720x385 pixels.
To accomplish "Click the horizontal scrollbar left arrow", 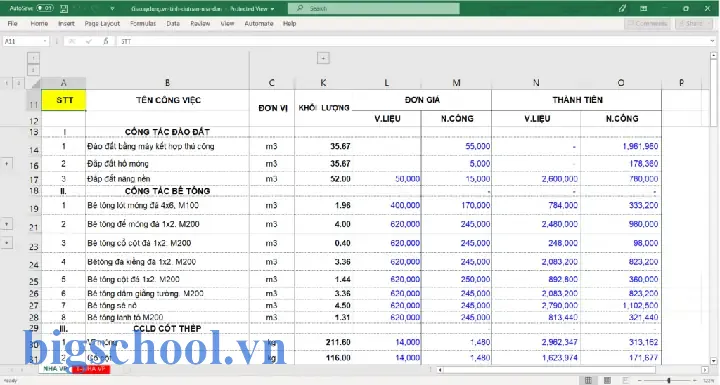I will (x=440, y=369).
